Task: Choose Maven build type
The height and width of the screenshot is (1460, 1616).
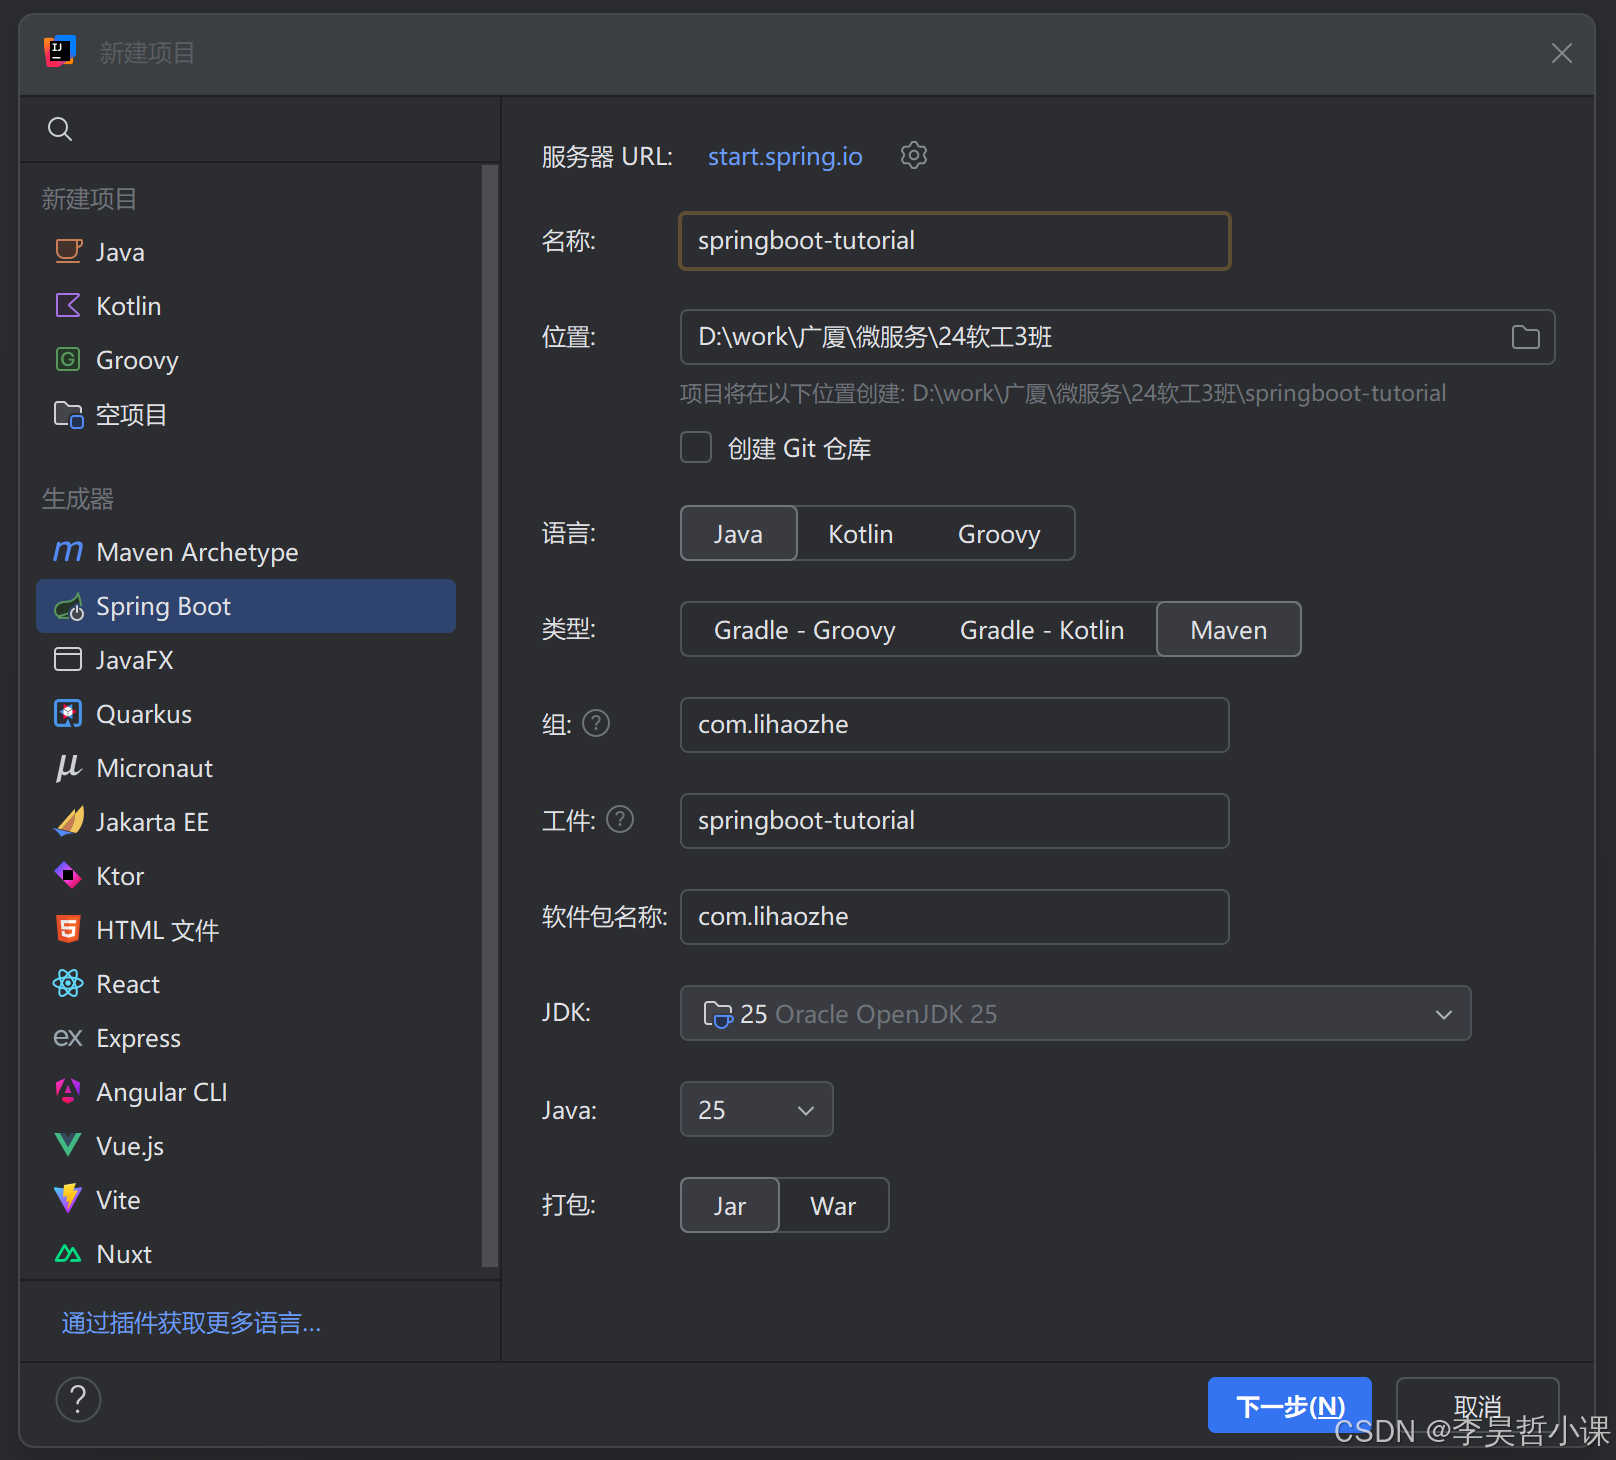Action: coord(1228,629)
